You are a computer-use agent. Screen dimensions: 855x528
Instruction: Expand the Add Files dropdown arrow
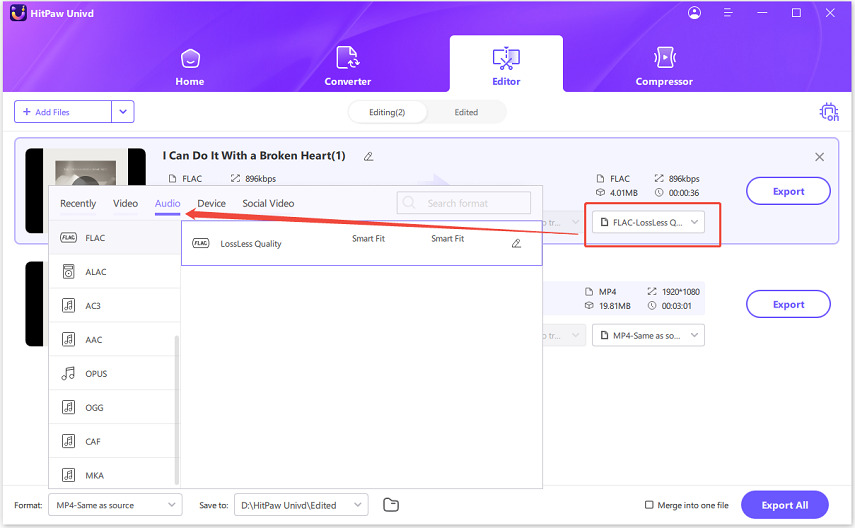click(x=123, y=112)
